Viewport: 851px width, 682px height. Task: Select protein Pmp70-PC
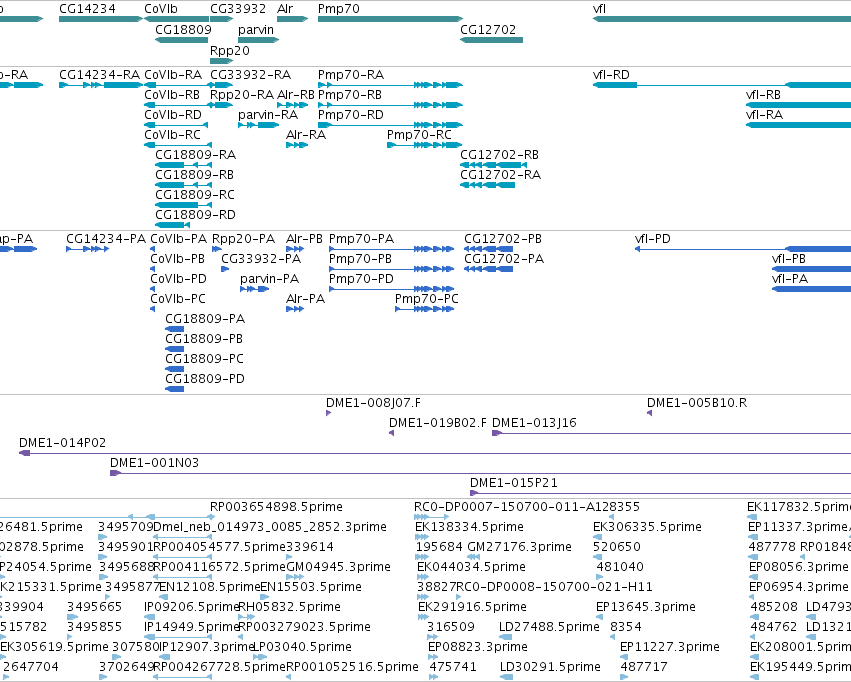pyautogui.click(x=424, y=309)
